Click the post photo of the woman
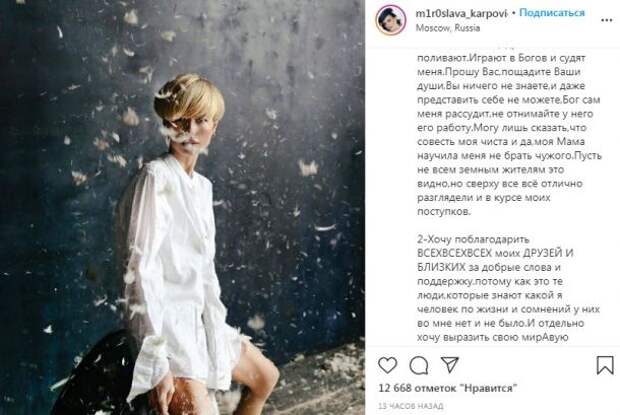Viewport: 620px width, 415px height. [182, 208]
